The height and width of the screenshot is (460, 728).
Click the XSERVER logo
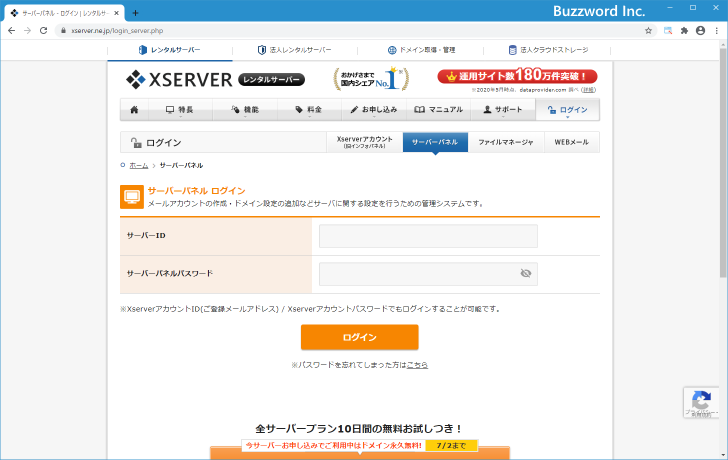point(179,79)
